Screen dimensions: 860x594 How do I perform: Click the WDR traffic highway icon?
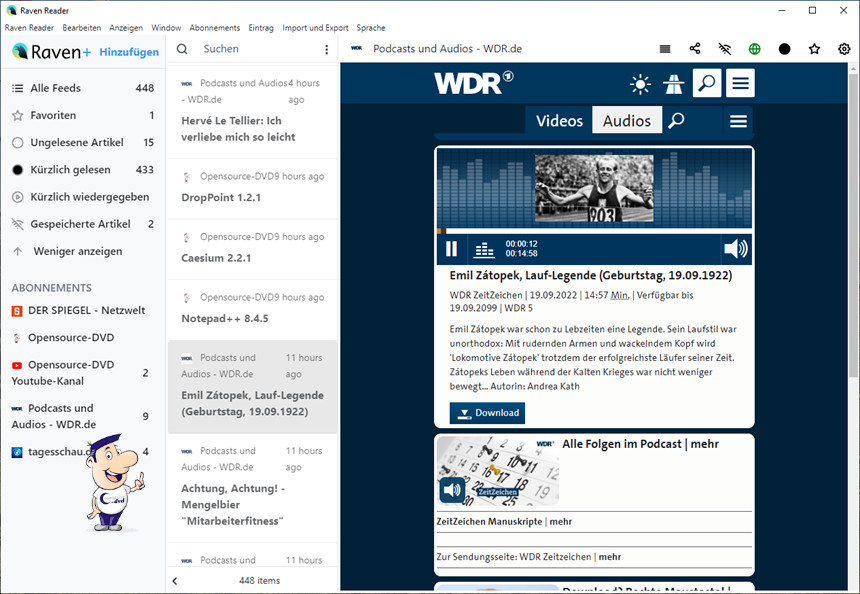(673, 83)
